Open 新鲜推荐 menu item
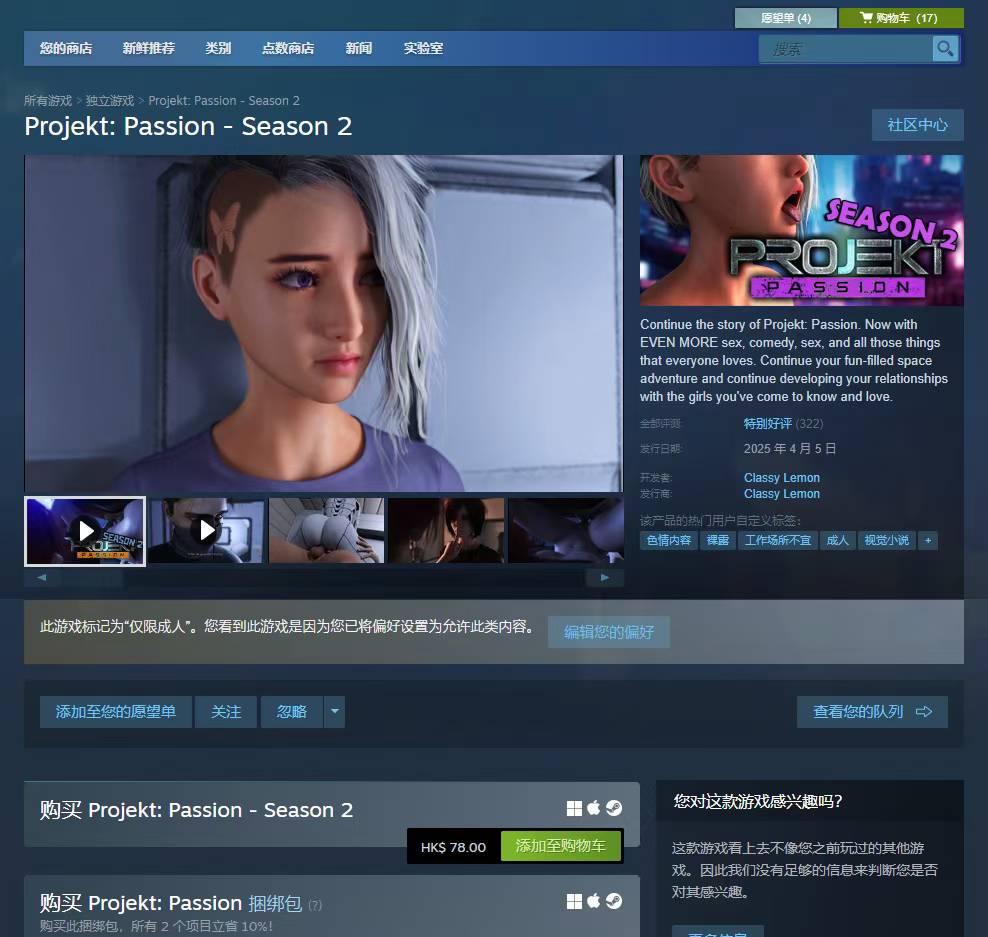 (149, 49)
